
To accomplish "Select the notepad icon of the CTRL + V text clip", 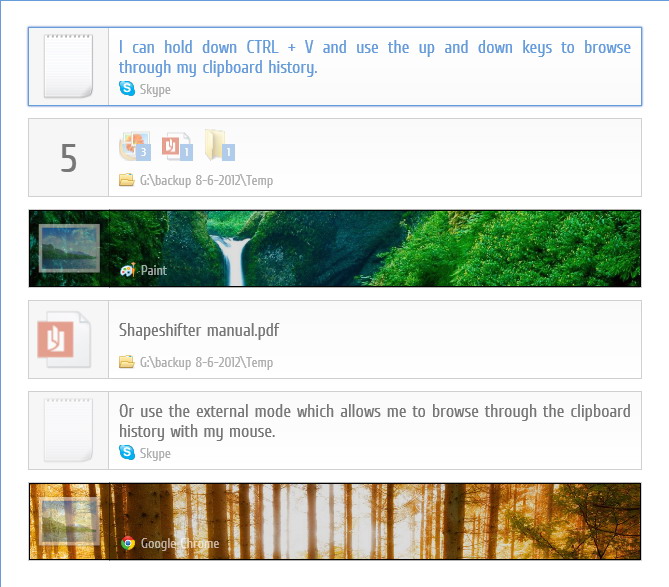I will (x=68, y=66).
